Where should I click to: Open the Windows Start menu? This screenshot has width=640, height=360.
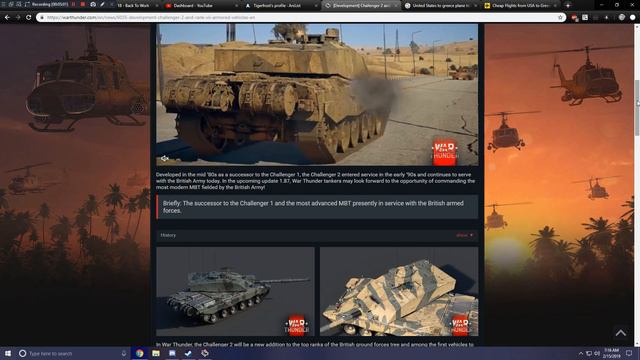point(8,353)
